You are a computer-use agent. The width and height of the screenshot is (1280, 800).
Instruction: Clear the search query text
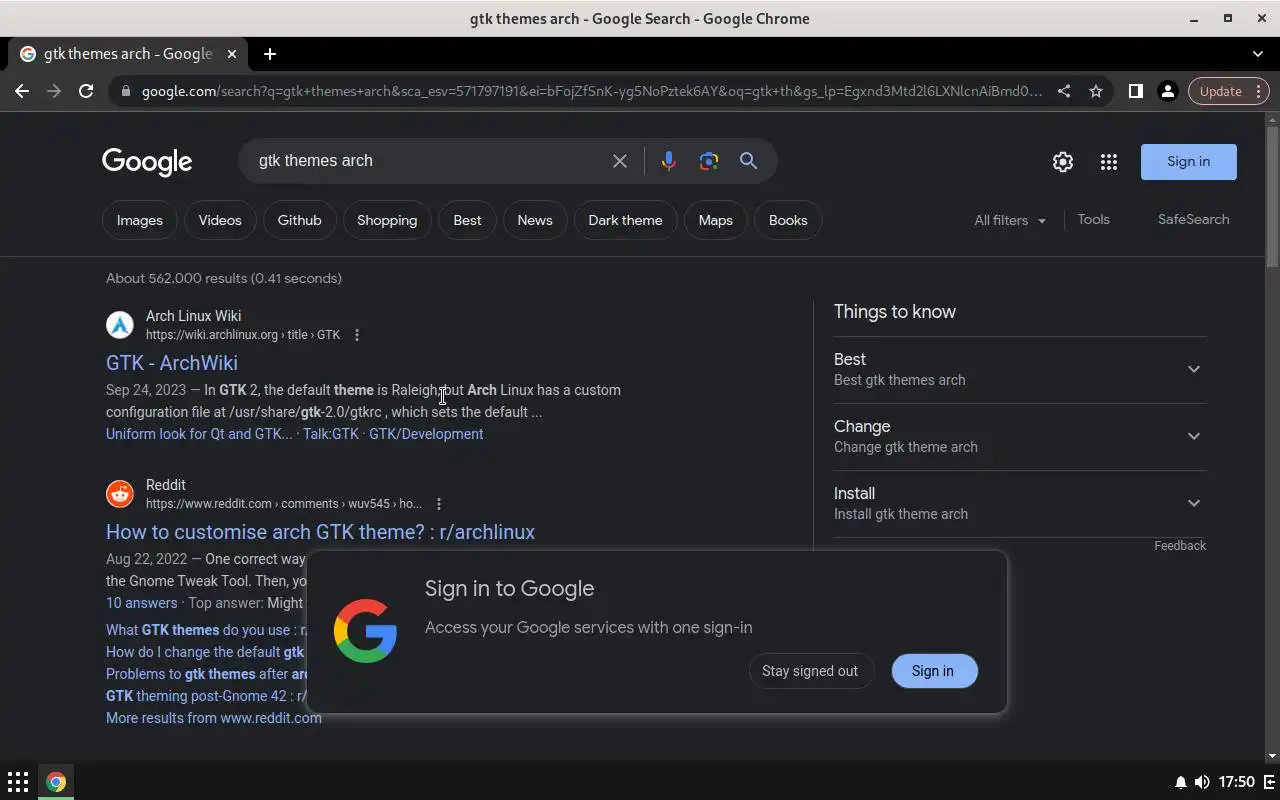620,161
